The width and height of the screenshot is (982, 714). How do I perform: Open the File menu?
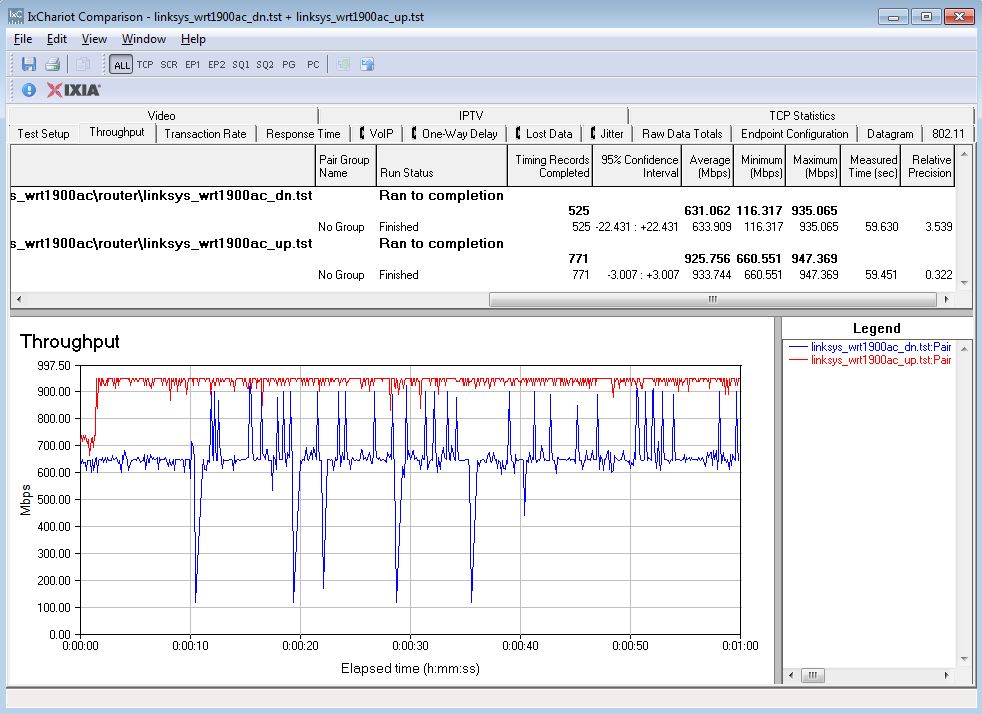[23, 39]
